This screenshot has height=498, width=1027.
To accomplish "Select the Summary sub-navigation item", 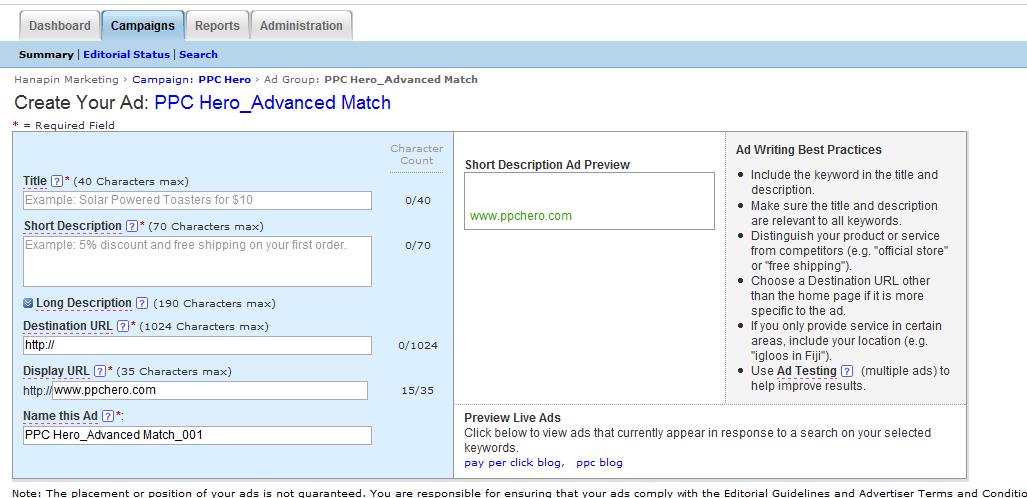I will click(x=46, y=54).
